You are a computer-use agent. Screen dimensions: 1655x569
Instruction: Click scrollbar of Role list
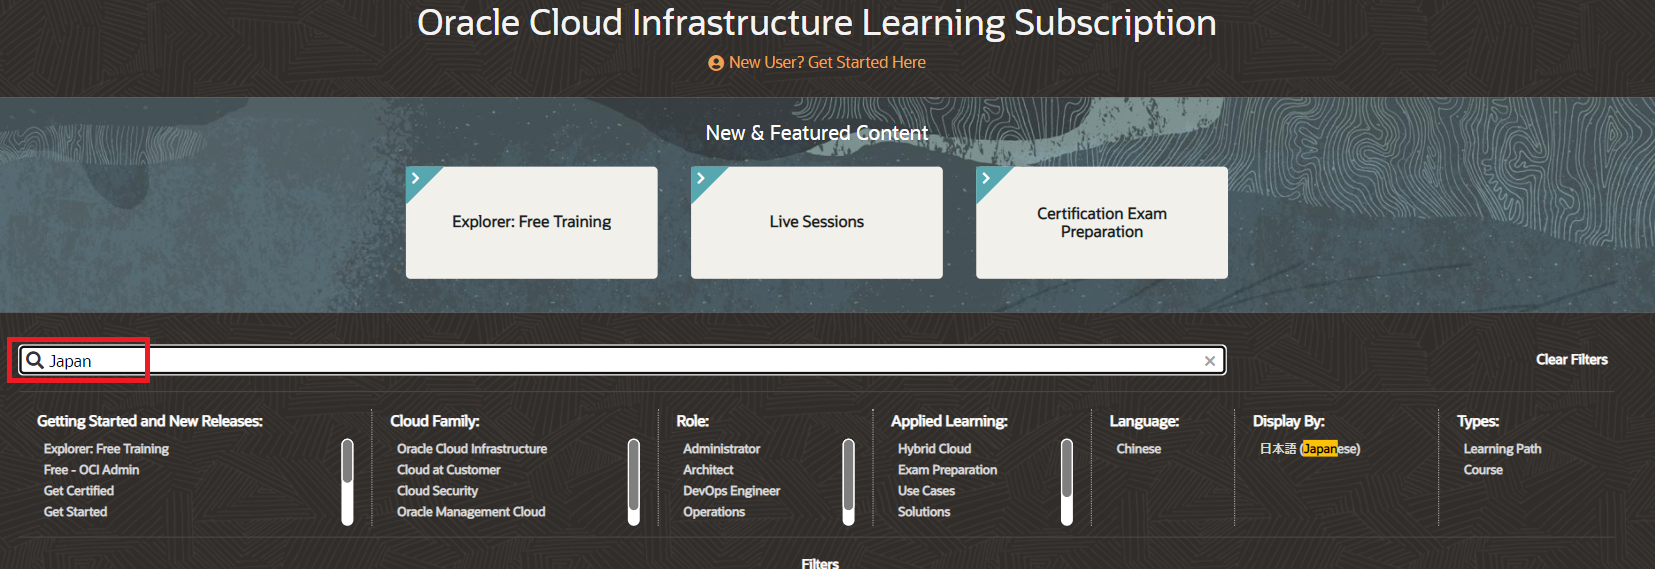tap(848, 482)
